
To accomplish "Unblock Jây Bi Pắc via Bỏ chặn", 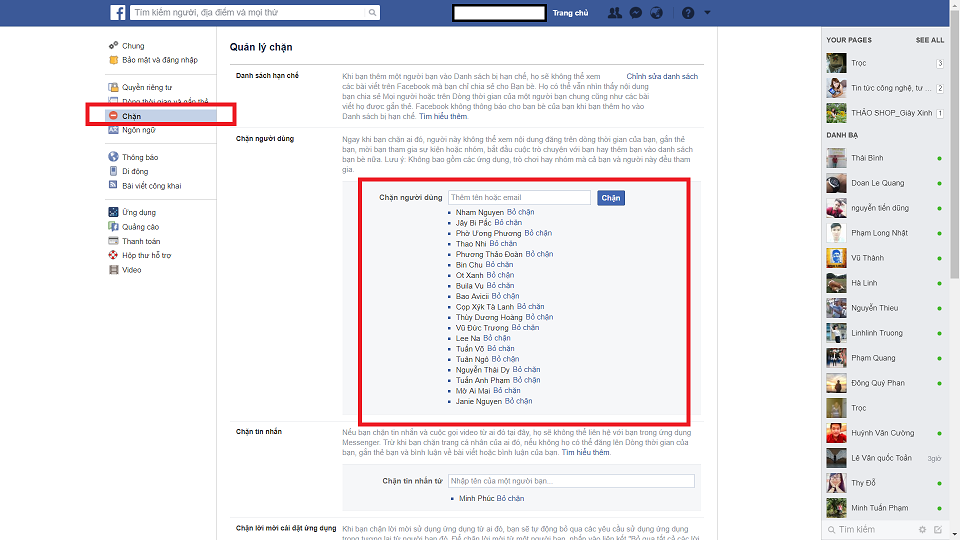I will 508,223.
